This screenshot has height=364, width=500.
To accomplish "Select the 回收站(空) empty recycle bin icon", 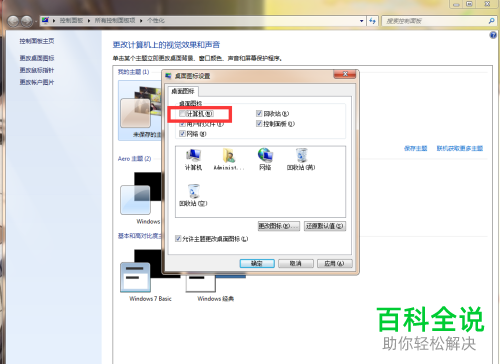I will pyautogui.click(x=193, y=195).
